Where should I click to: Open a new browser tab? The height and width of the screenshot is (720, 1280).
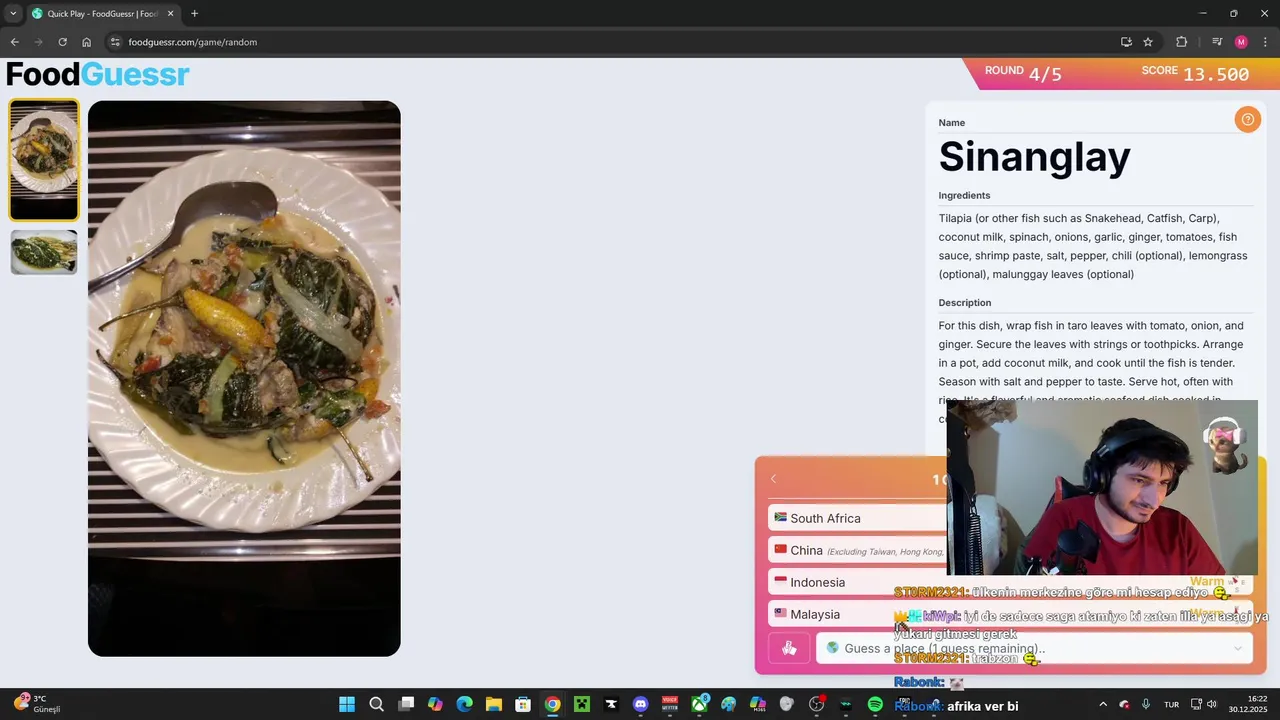[x=194, y=14]
